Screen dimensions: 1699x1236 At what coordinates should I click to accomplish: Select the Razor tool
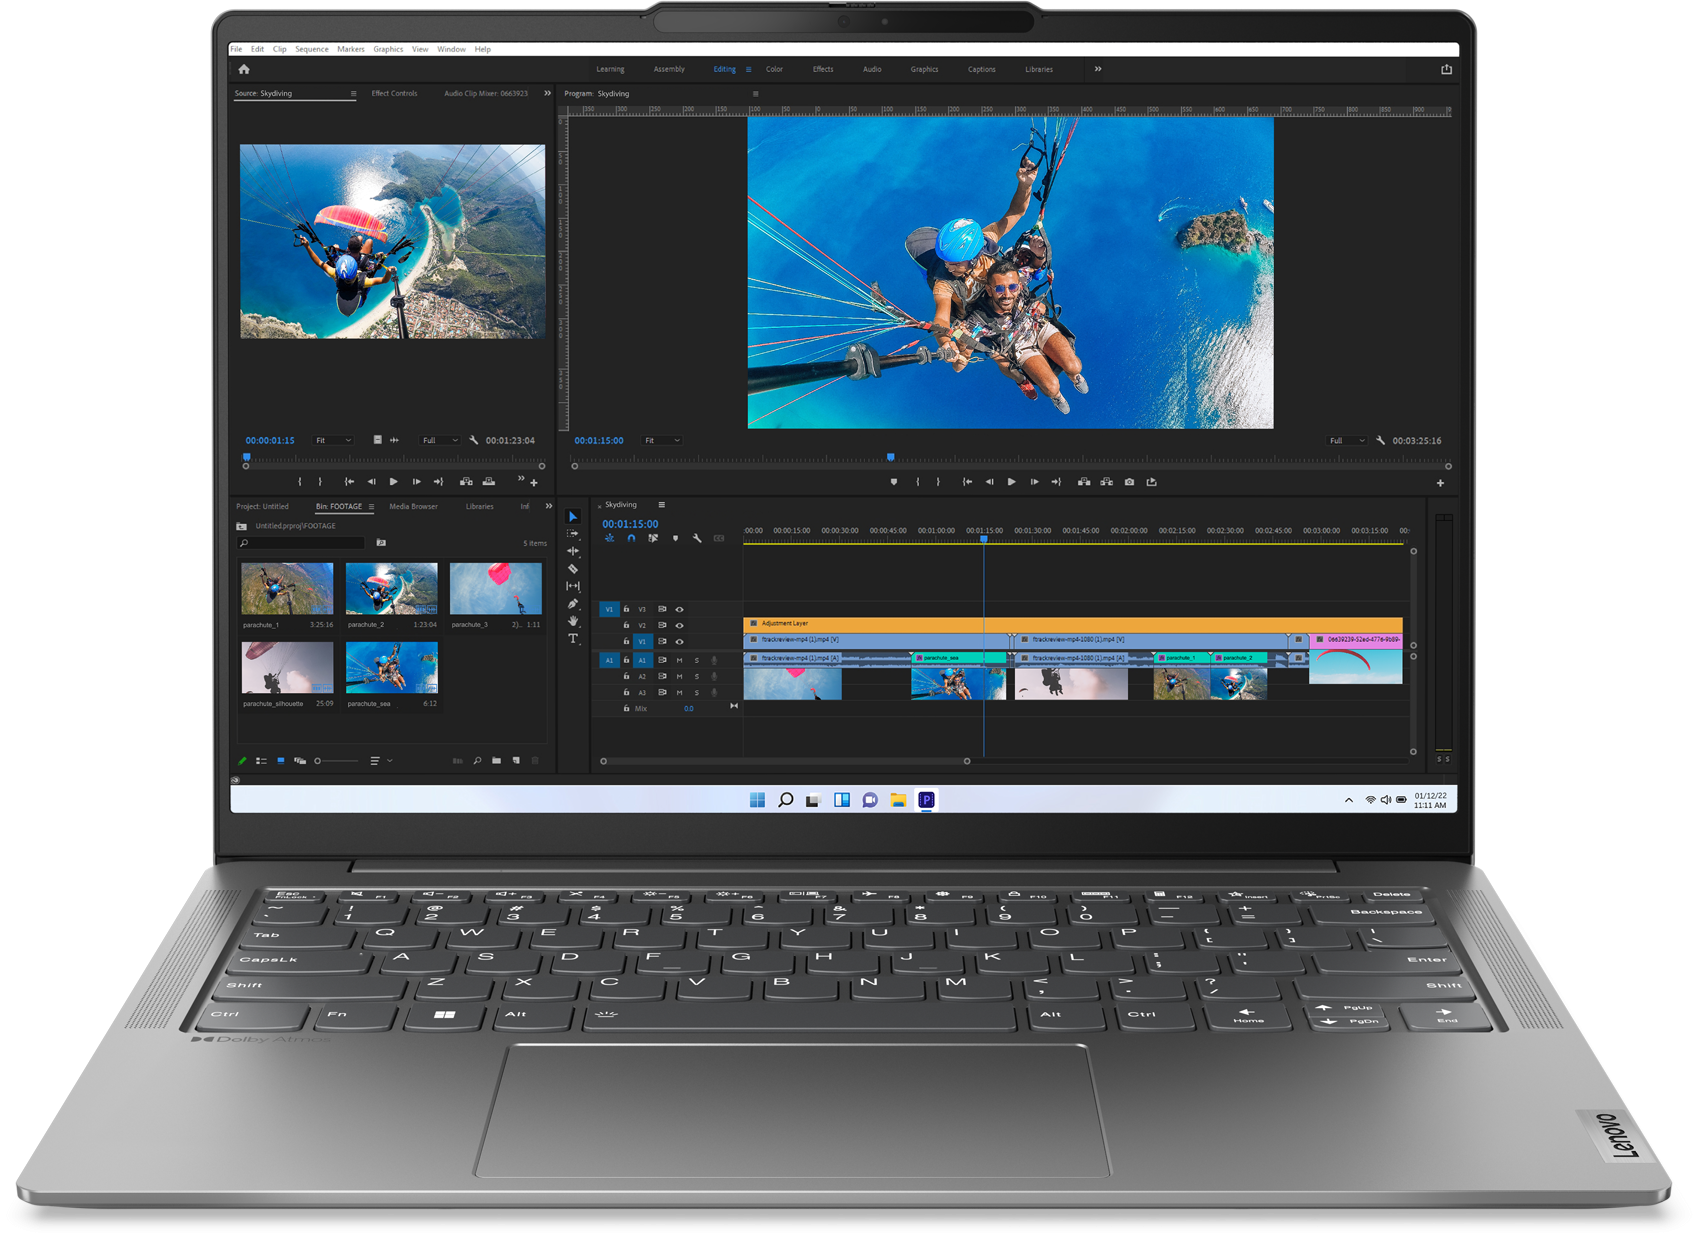pos(573,568)
